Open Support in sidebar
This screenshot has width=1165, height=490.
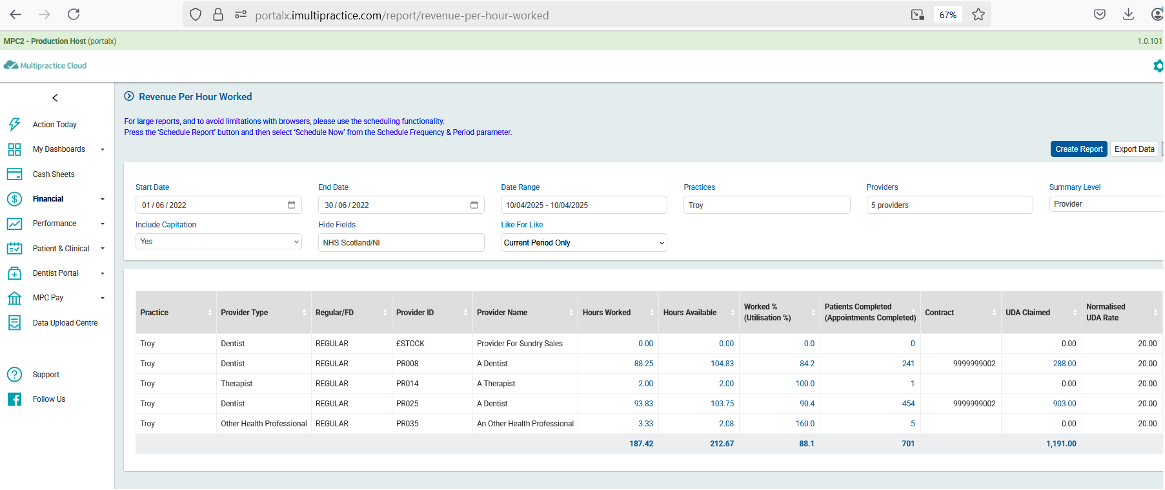pyautogui.click(x=46, y=374)
